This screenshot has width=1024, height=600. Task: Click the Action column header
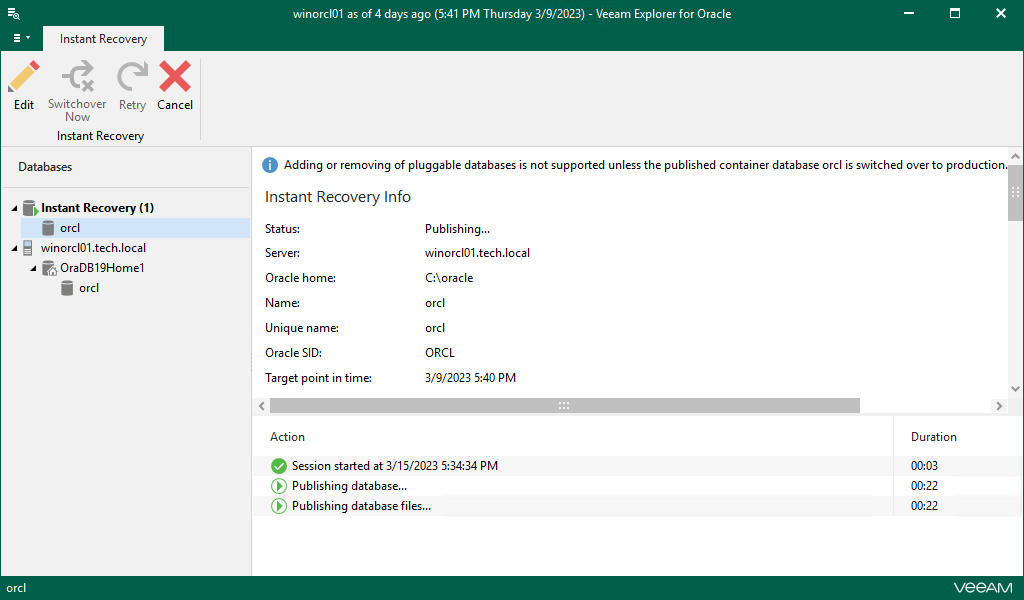[x=287, y=437]
